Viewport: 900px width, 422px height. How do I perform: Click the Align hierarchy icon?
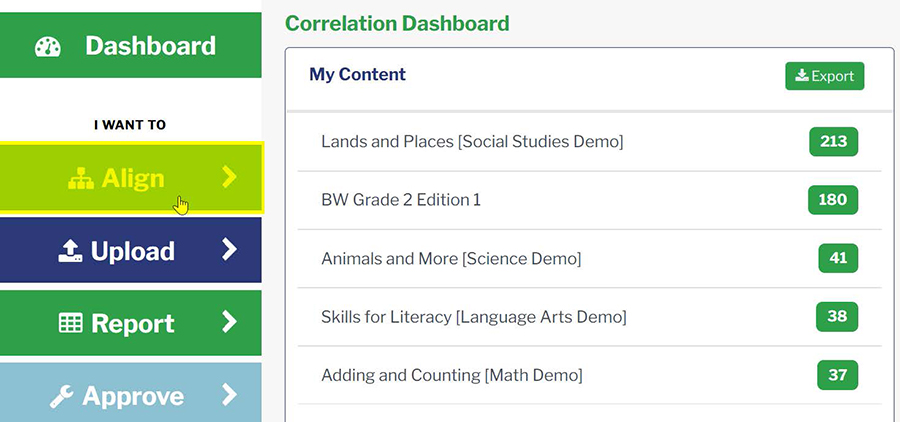(81, 178)
